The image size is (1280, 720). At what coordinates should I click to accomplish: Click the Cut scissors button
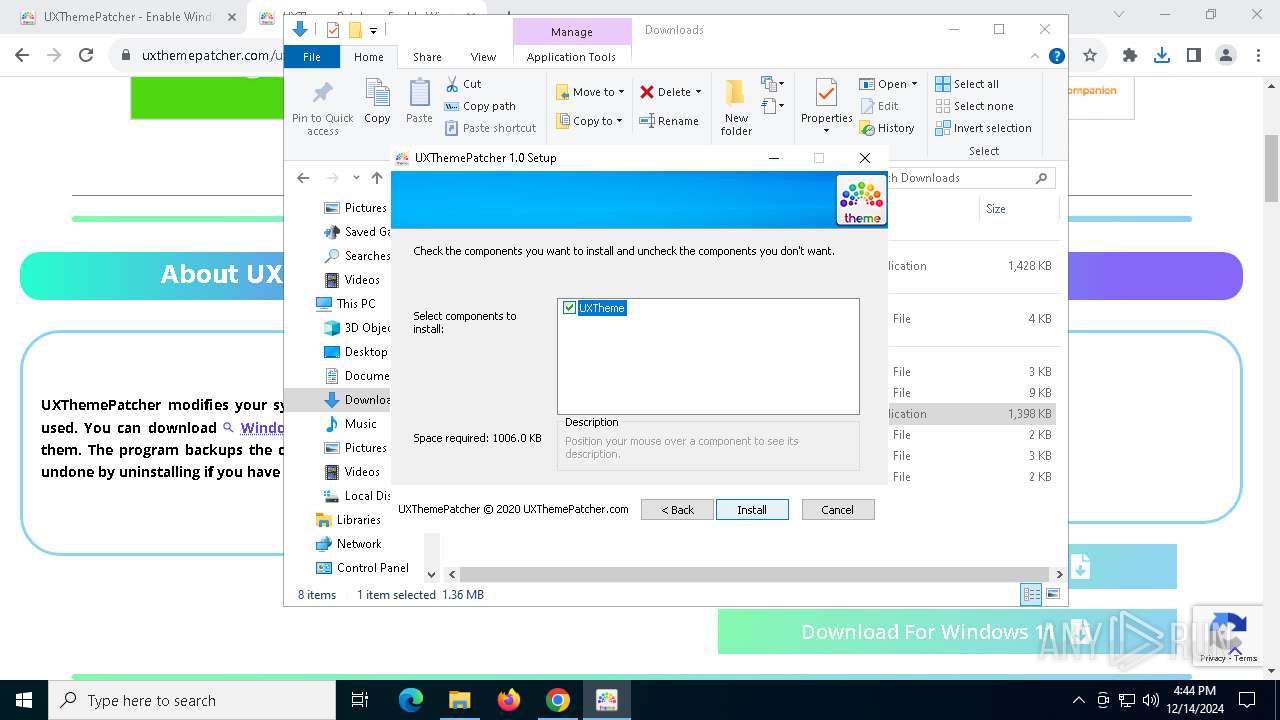click(x=463, y=84)
